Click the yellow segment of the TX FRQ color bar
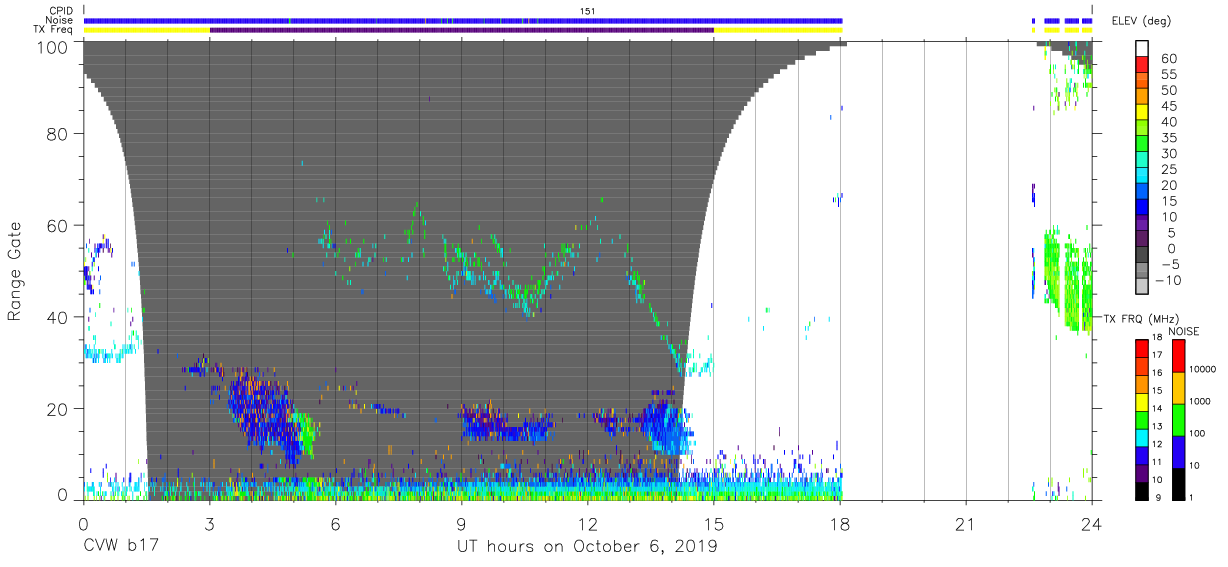 [1142, 402]
